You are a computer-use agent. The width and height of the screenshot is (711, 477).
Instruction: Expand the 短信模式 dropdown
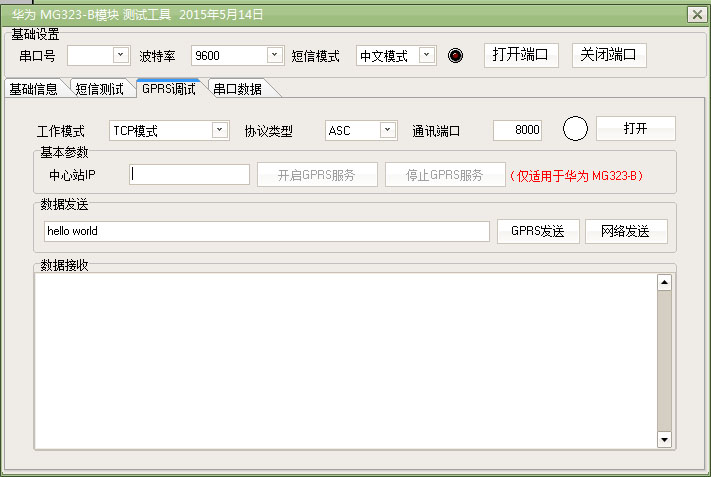pyautogui.click(x=427, y=56)
